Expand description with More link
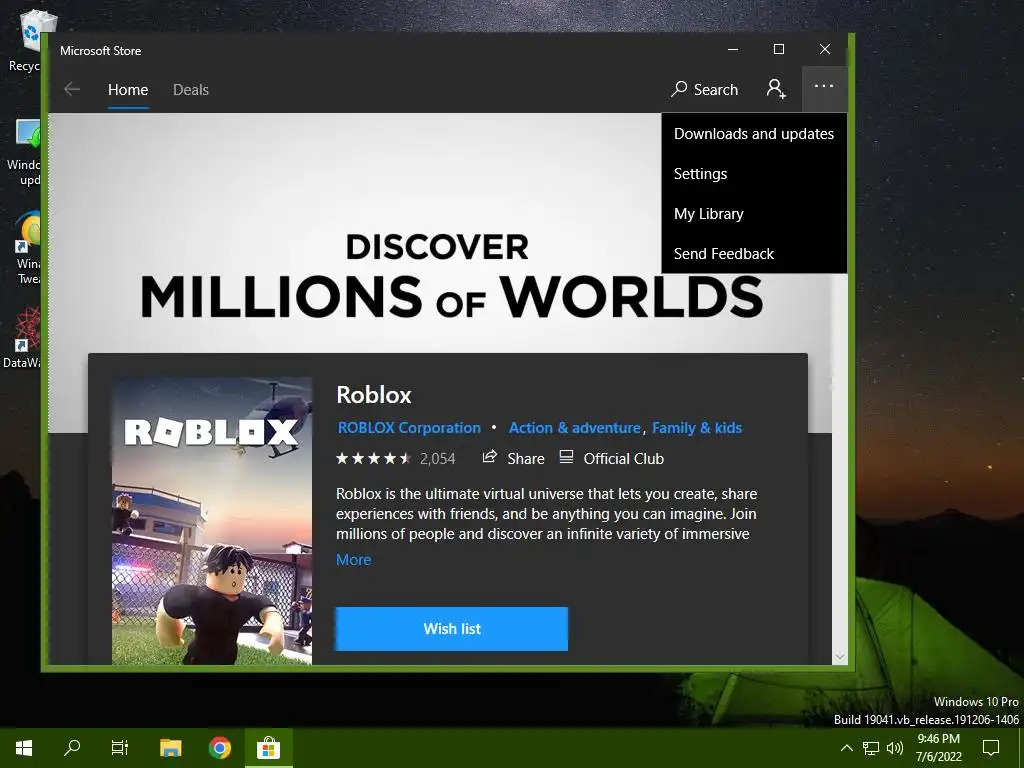Screen dimensions: 1024x768 click(353, 560)
